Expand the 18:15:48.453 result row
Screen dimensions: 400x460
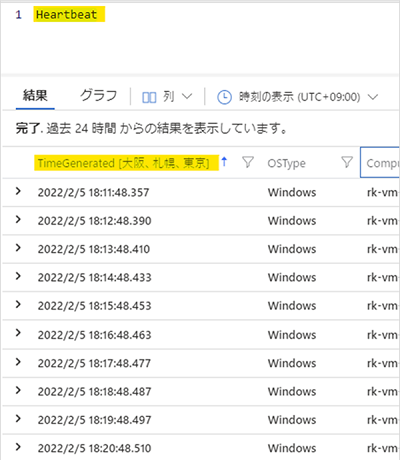pyautogui.click(x=18, y=304)
